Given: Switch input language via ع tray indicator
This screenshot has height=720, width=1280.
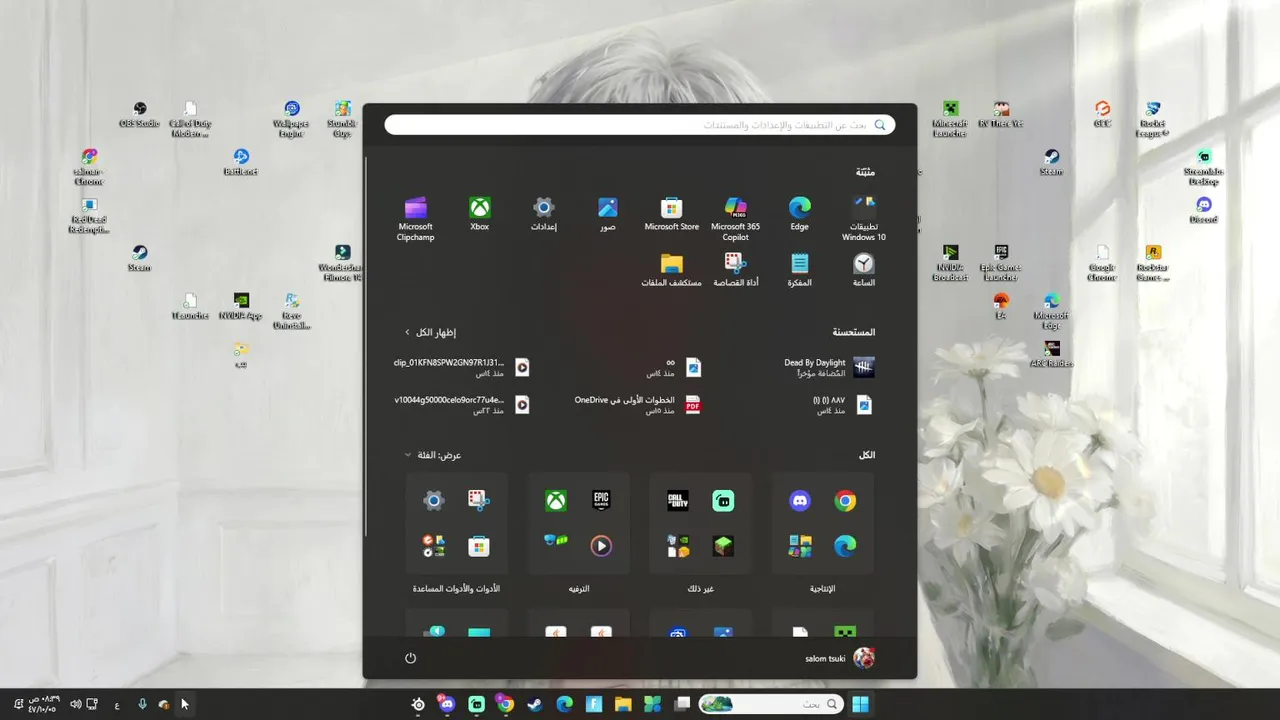Looking at the screenshot, I should 117,705.
